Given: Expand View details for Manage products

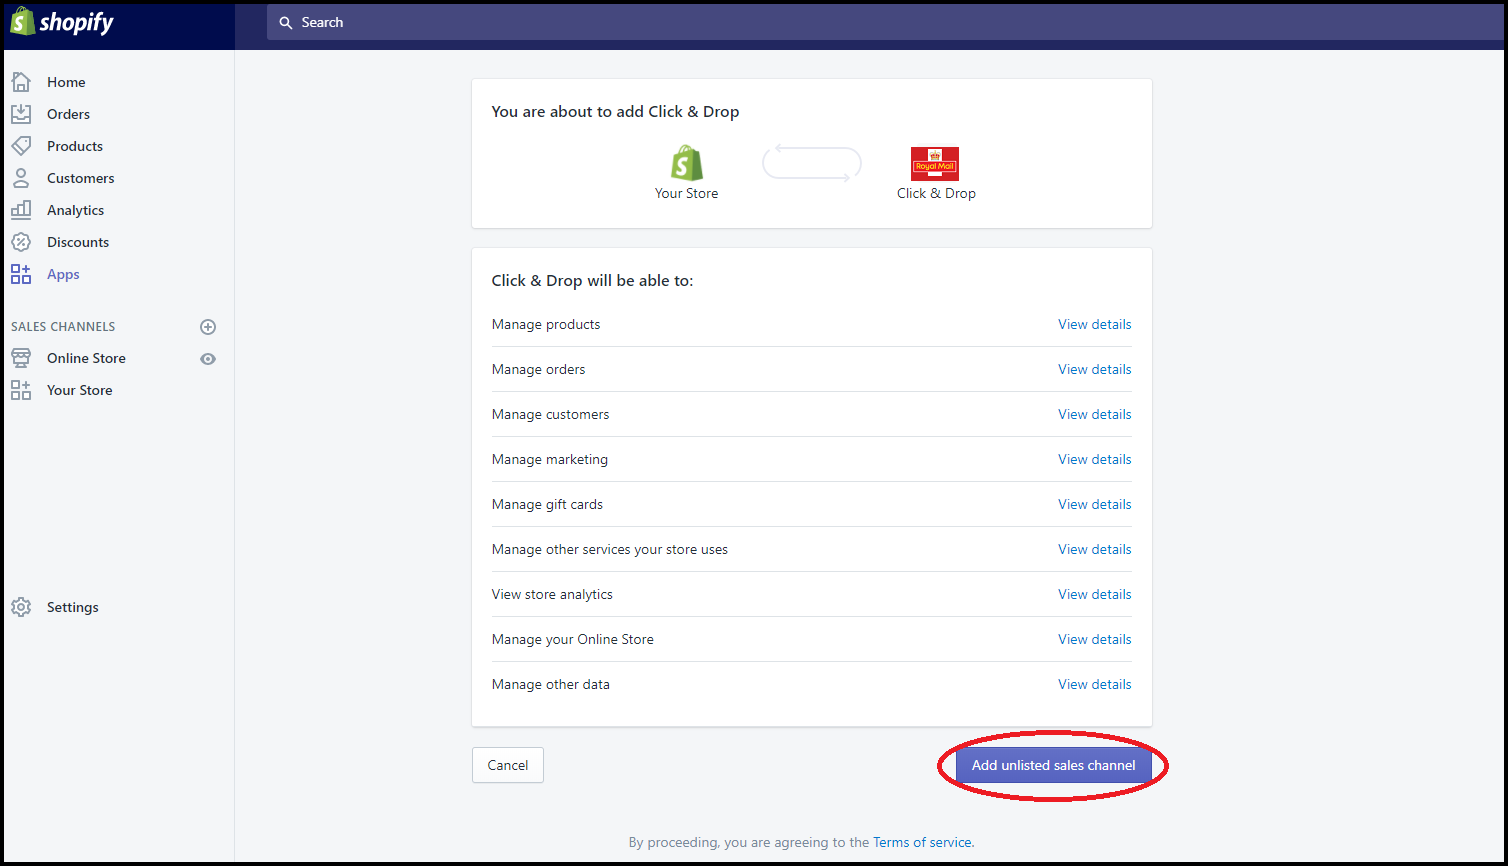Looking at the screenshot, I should coord(1094,324).
